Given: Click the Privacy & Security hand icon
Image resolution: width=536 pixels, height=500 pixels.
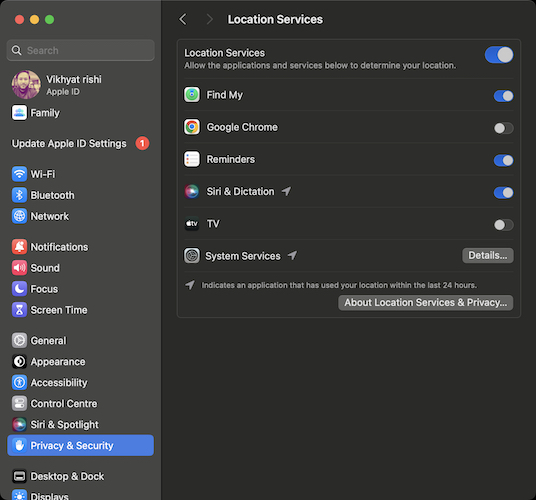Looking at the screenshot, I should click(19, 445).
